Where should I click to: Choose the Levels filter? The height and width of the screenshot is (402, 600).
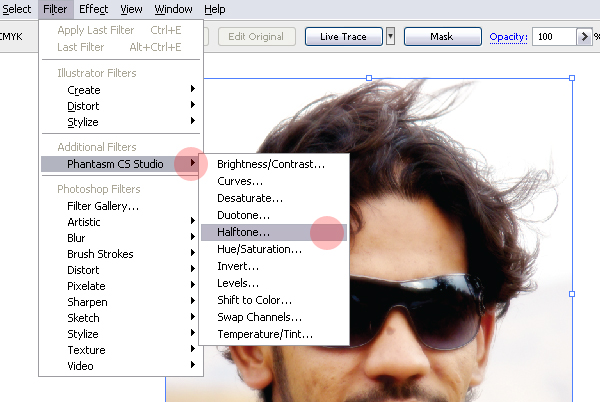[x=274, y=283]
